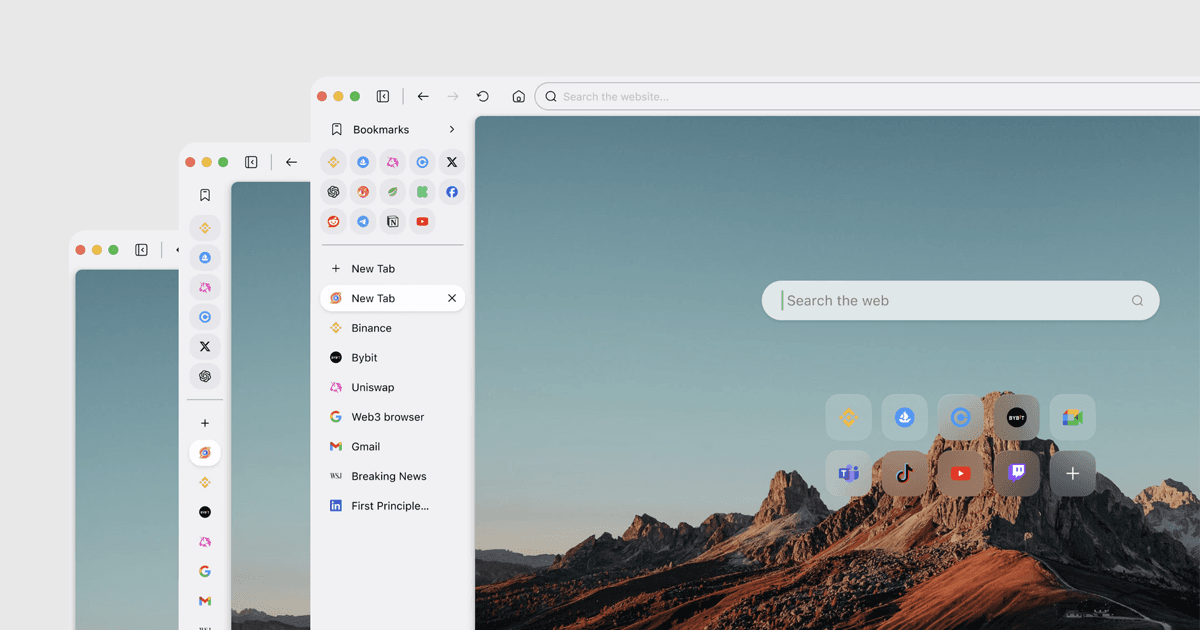Open the Coinbase speed dial tile
Screen dimensions: 1200x630
point(961,418)
